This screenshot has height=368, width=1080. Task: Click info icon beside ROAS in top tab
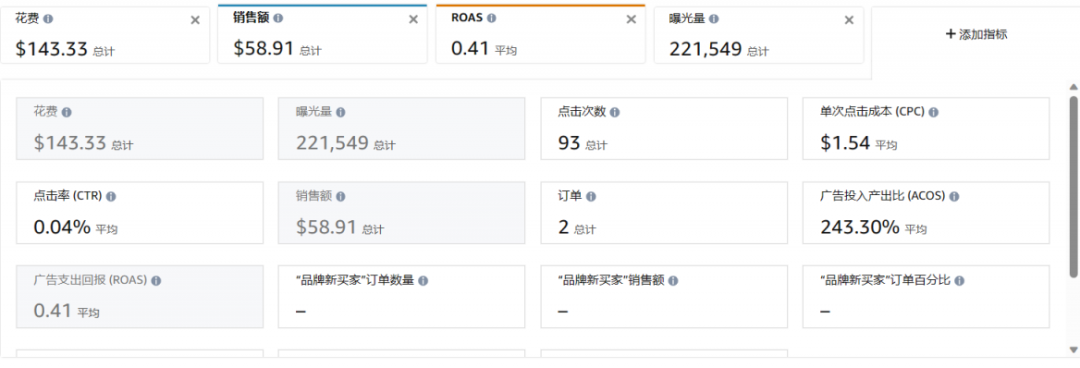point(491,19)
